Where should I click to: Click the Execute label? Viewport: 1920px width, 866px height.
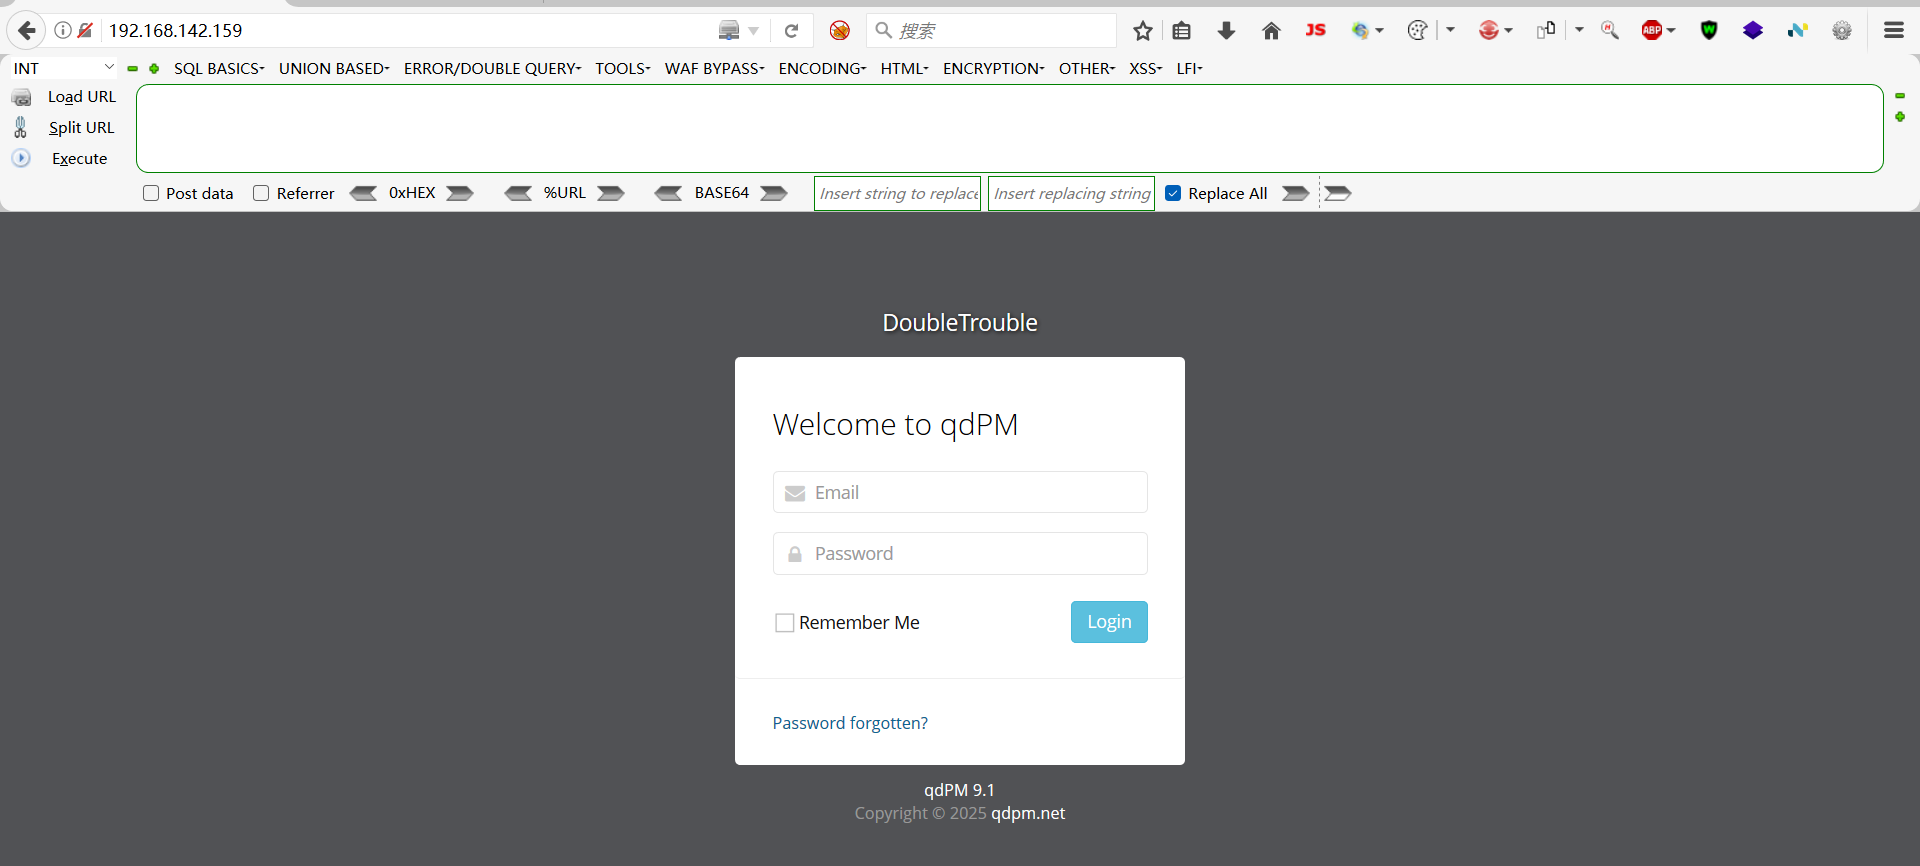79,159
